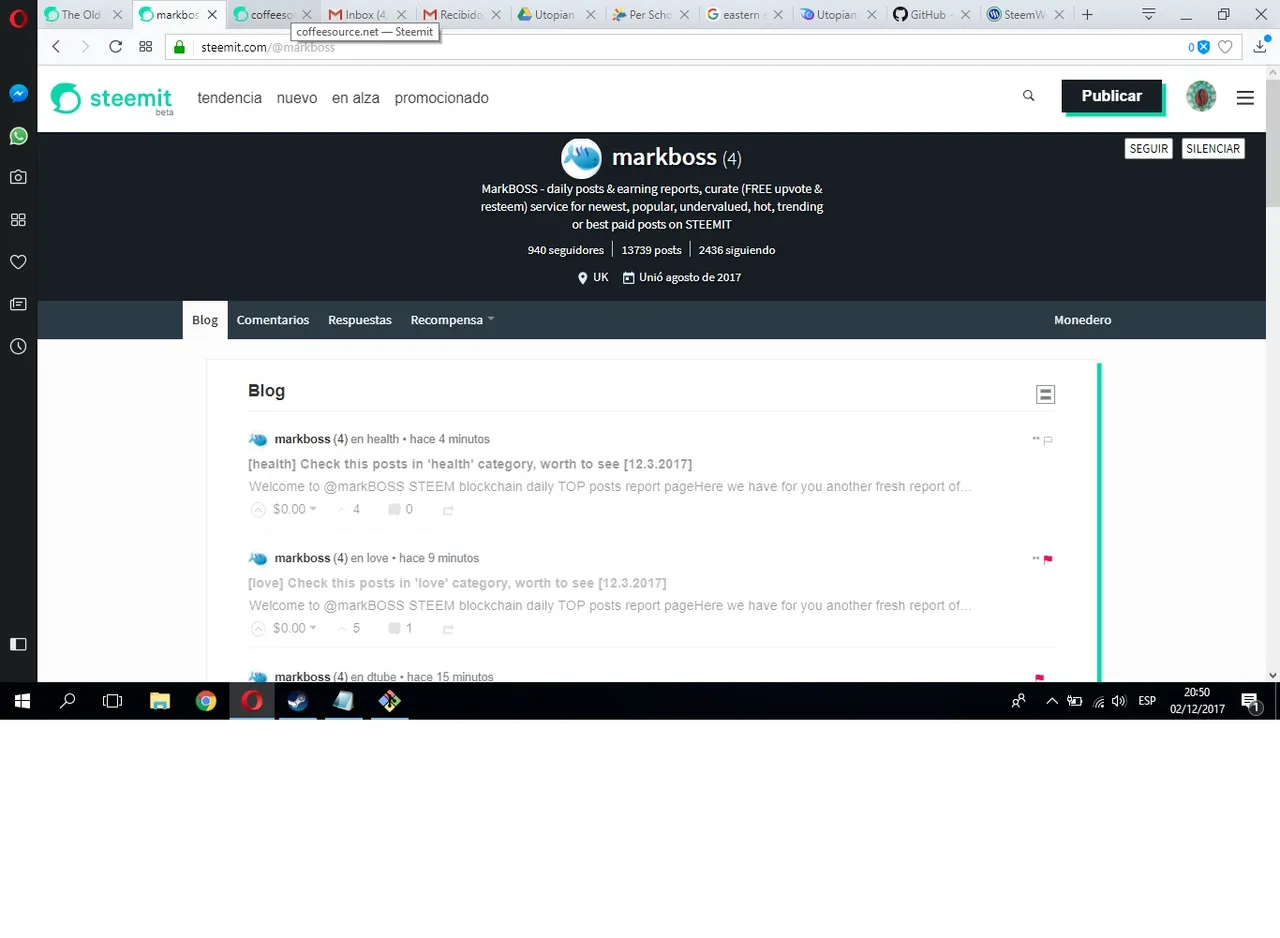Open Messenger in the Opera sidebar
Image resolution: width=1280 pixels, height=938 pixels.
tap(18, 93)
